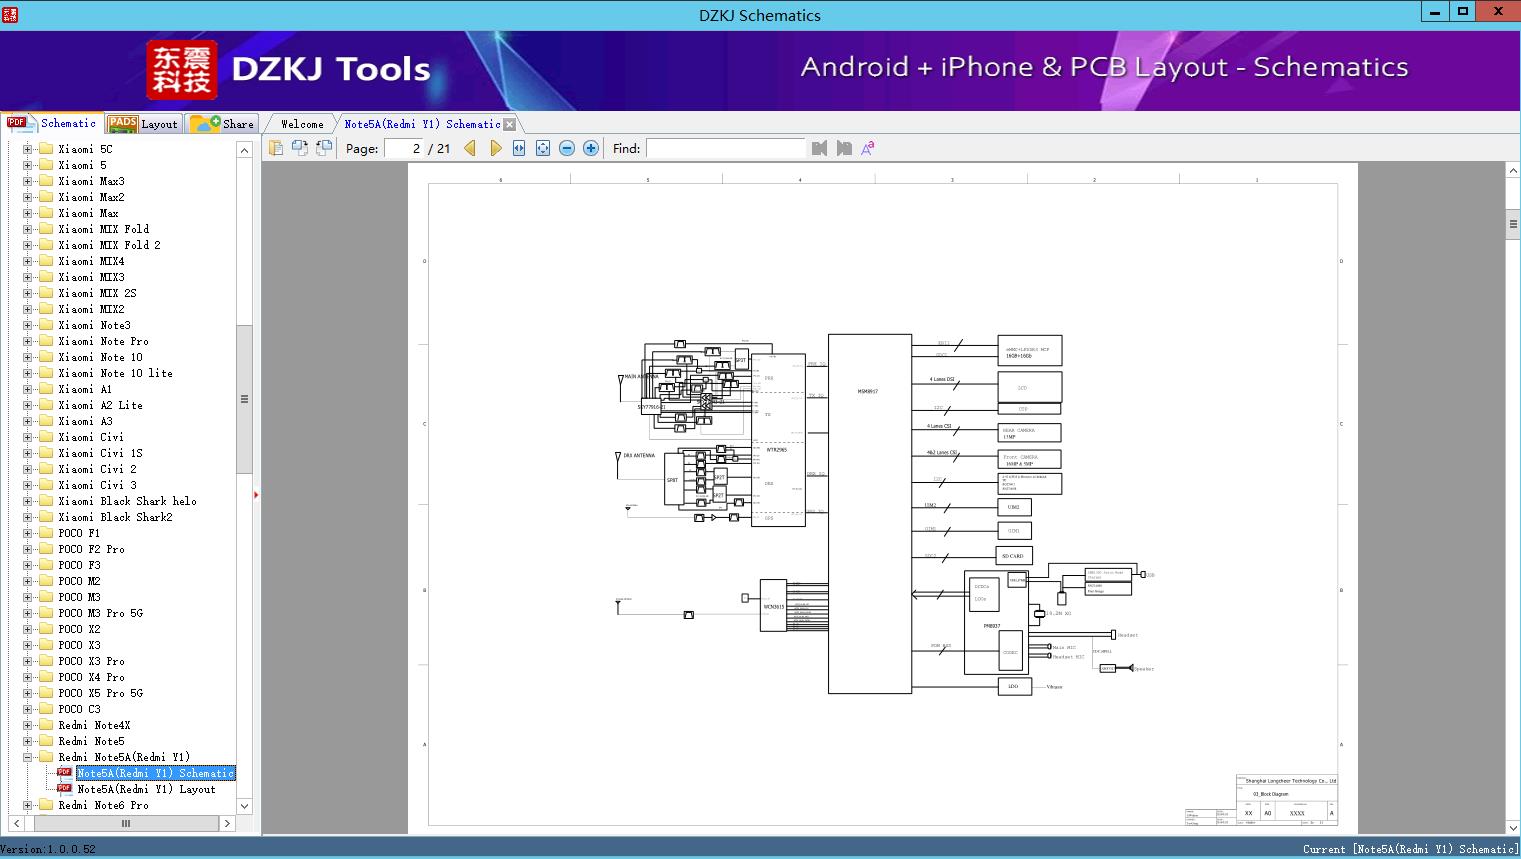
Task: Click the find next icon
Action: (x=844, y=148)
